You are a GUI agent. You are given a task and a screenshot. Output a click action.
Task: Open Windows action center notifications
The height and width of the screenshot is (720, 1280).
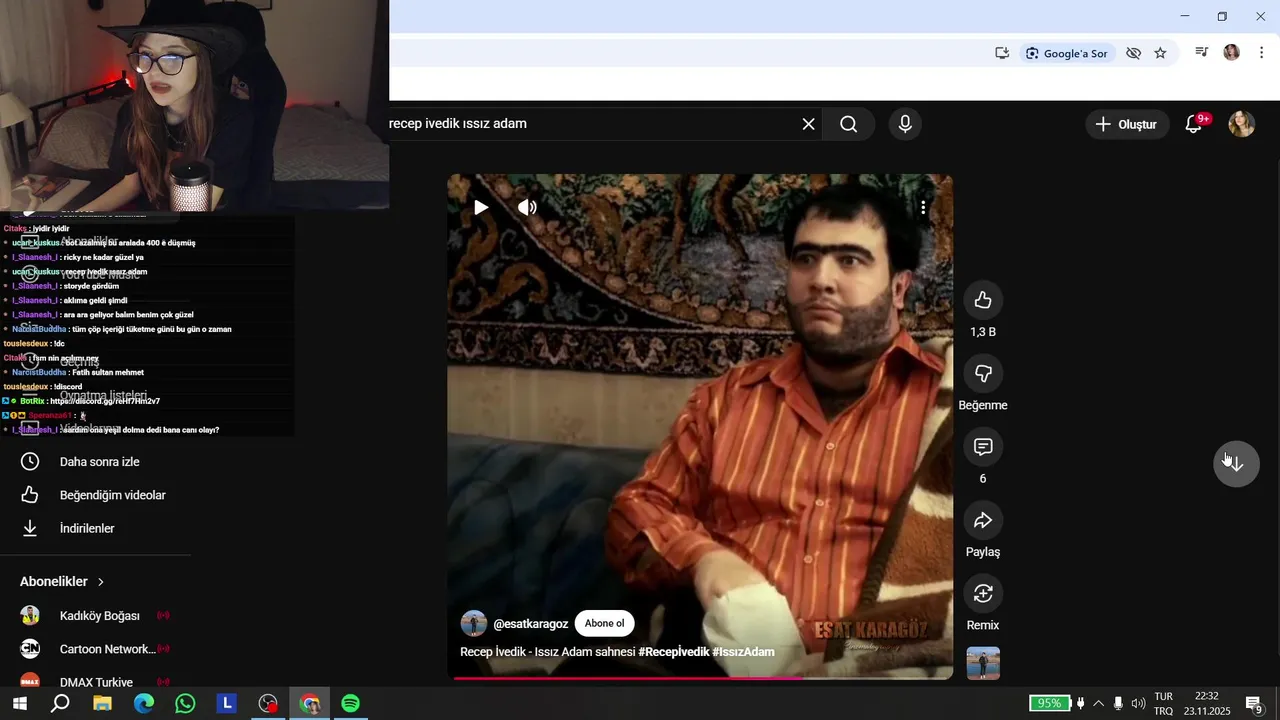[x=1254, y=704]
